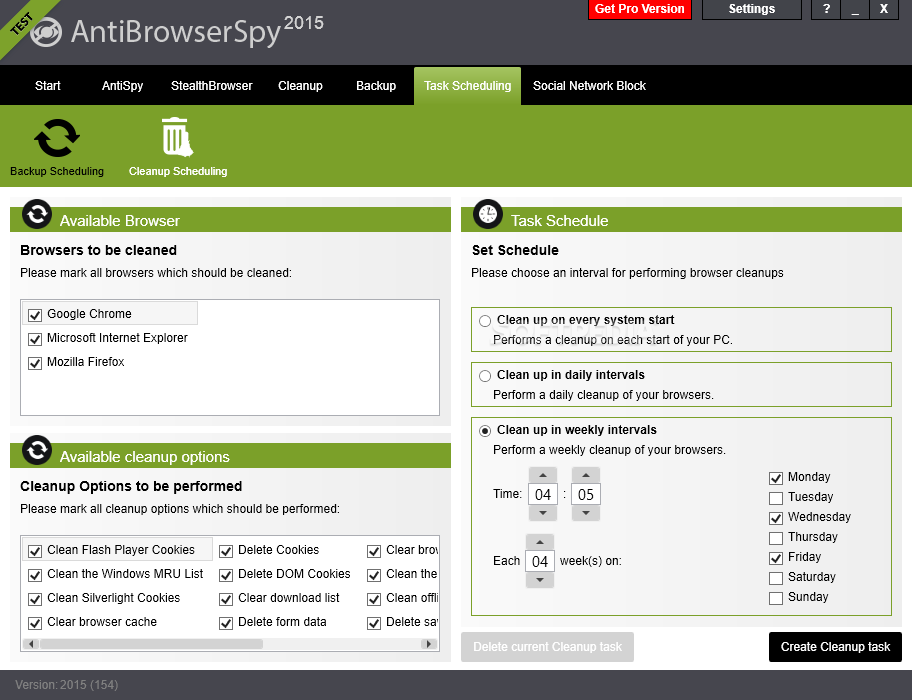This screenshot has width=912, height=700.
Task: Check Saturday in weekly schedule
Action: click(x=776, y=578)
